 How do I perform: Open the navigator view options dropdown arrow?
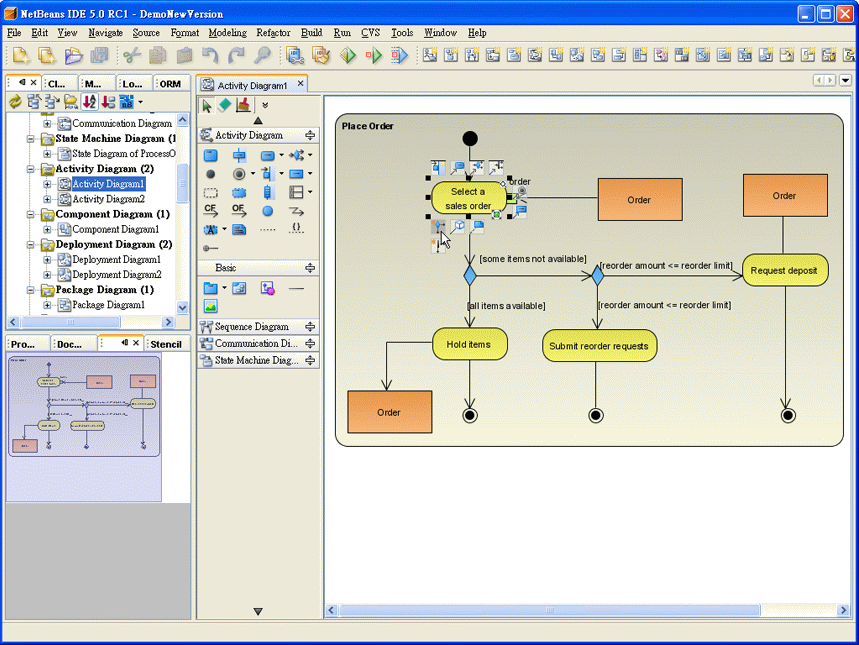click(x=140, y=102)
